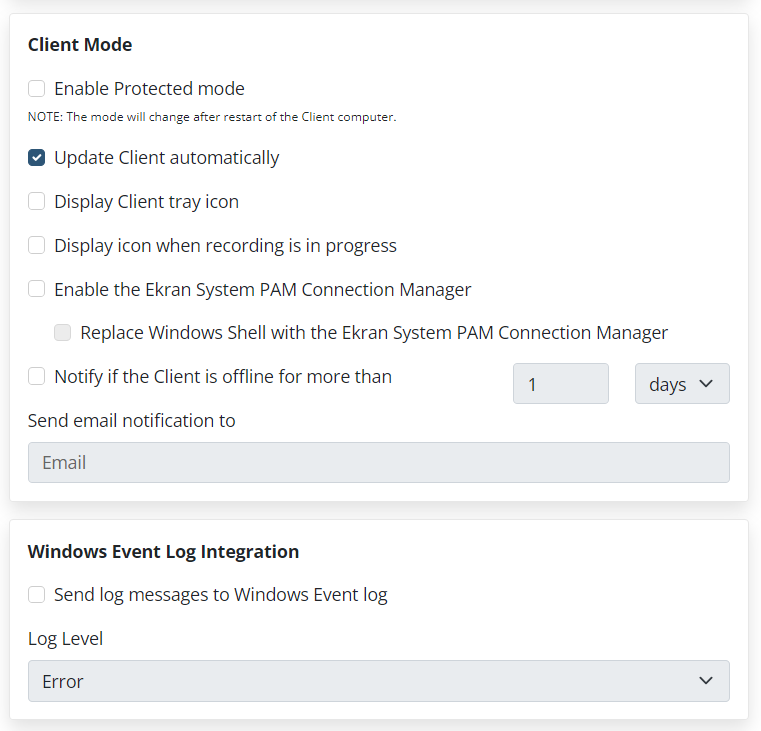Image resolution: width=761 pixels, height=731 pixels.
Task: Click the Windows Event Log Integration heading
Action: click(x=163, y=552)
